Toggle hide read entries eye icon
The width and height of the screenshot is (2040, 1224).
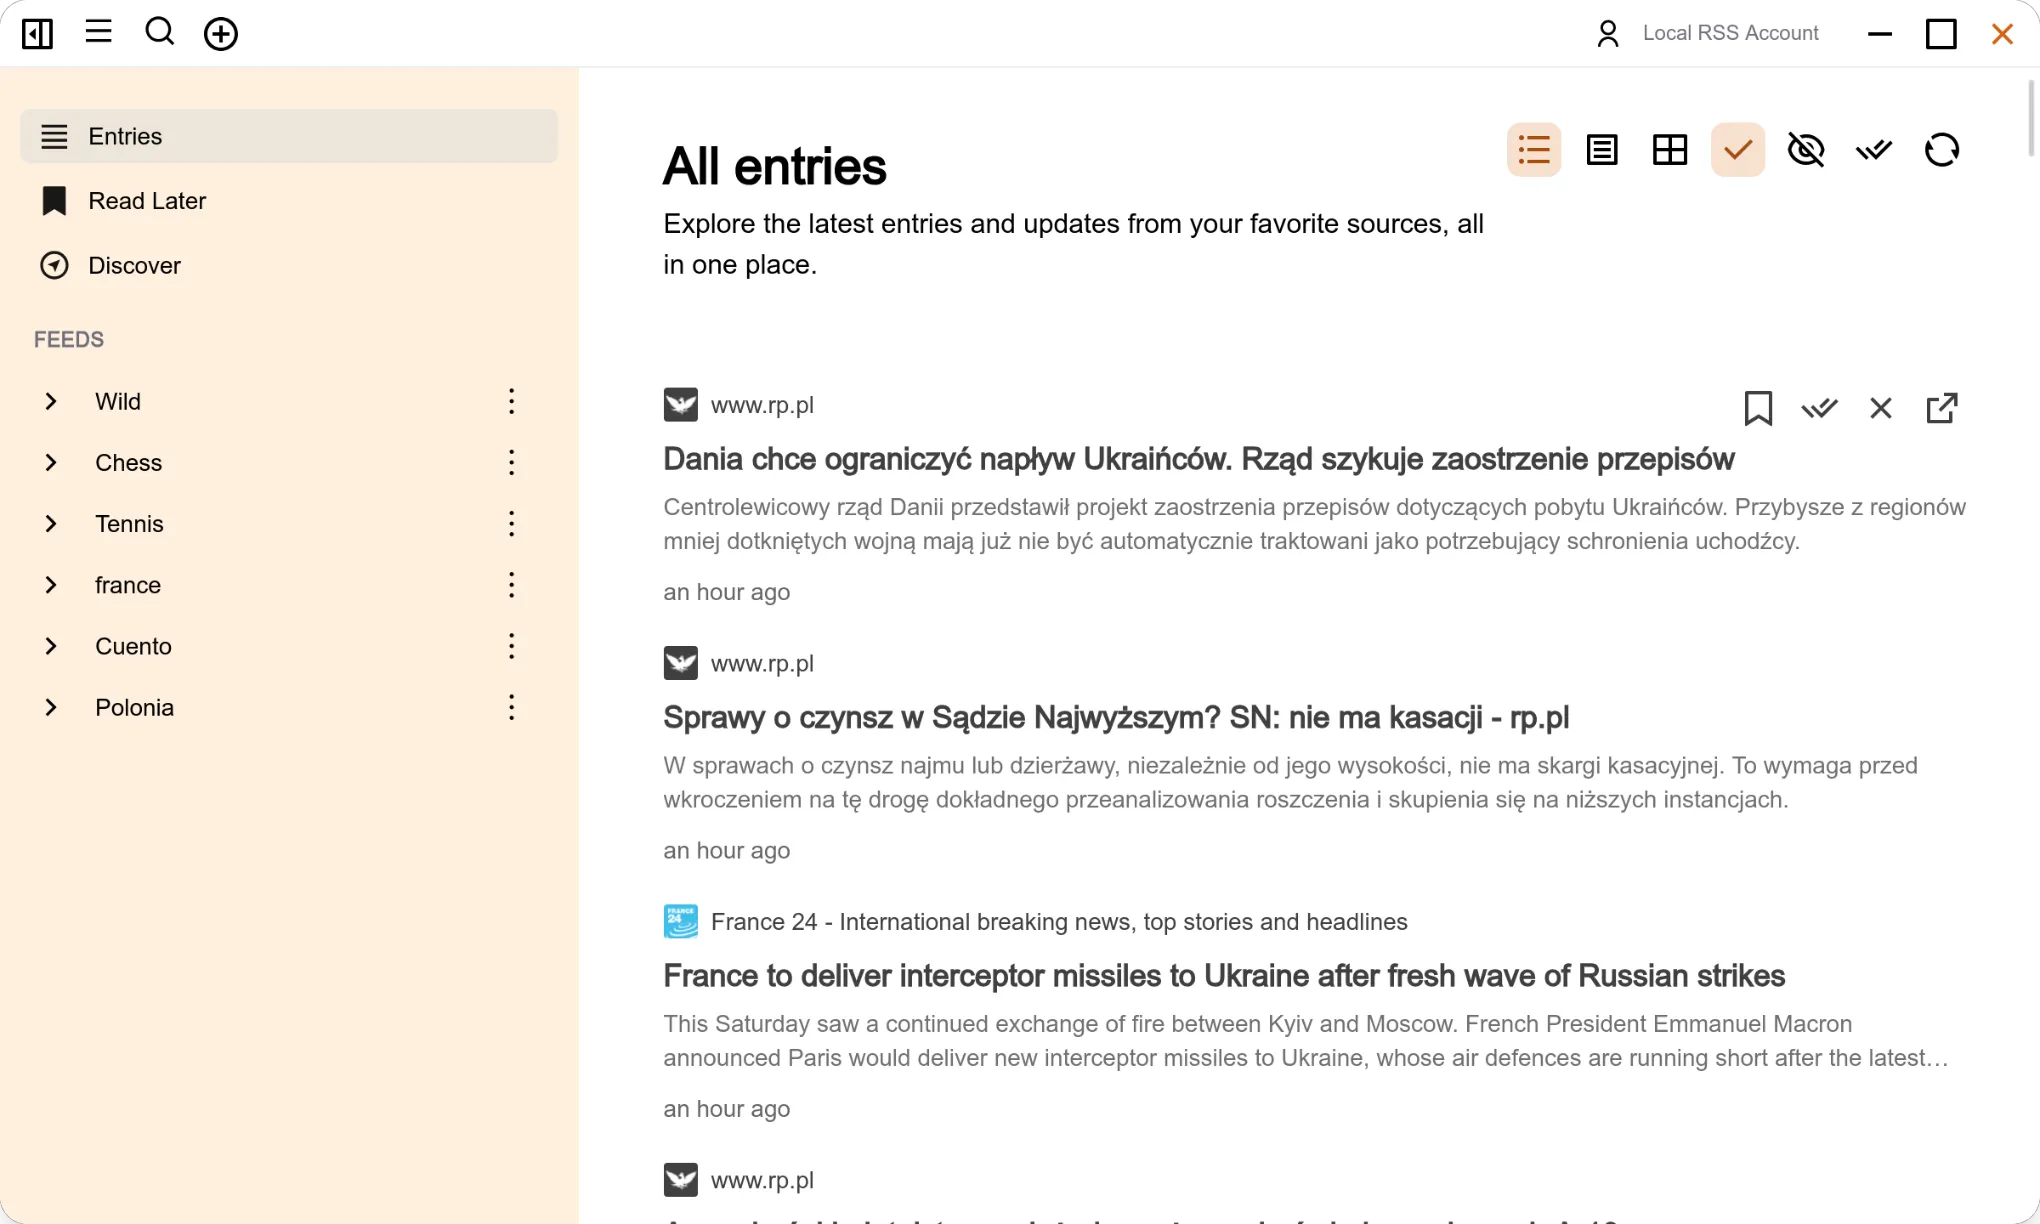[x=1805, y=150]
